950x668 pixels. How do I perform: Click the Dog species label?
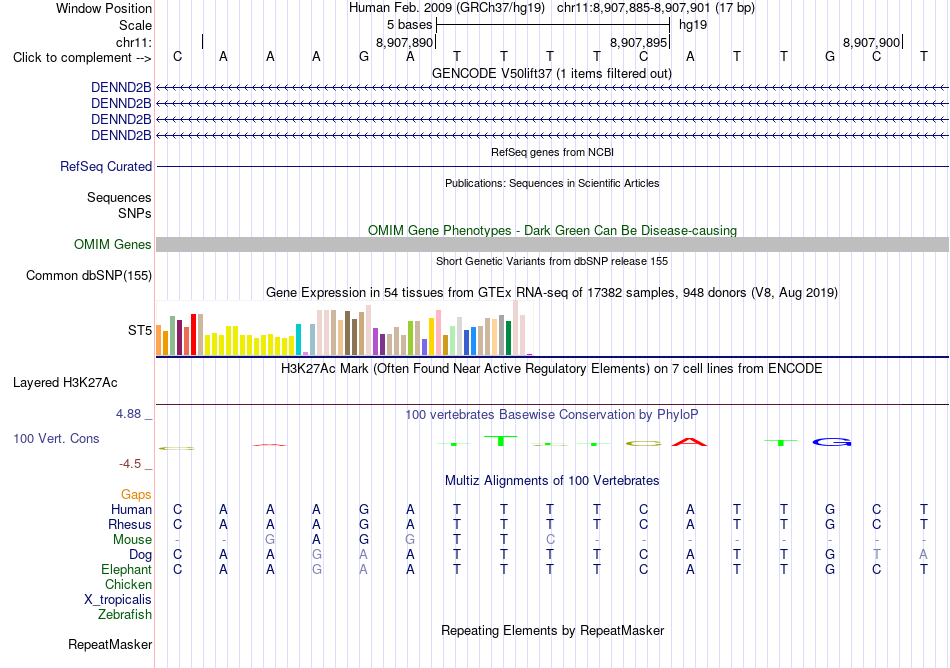(x=140, y=555)
